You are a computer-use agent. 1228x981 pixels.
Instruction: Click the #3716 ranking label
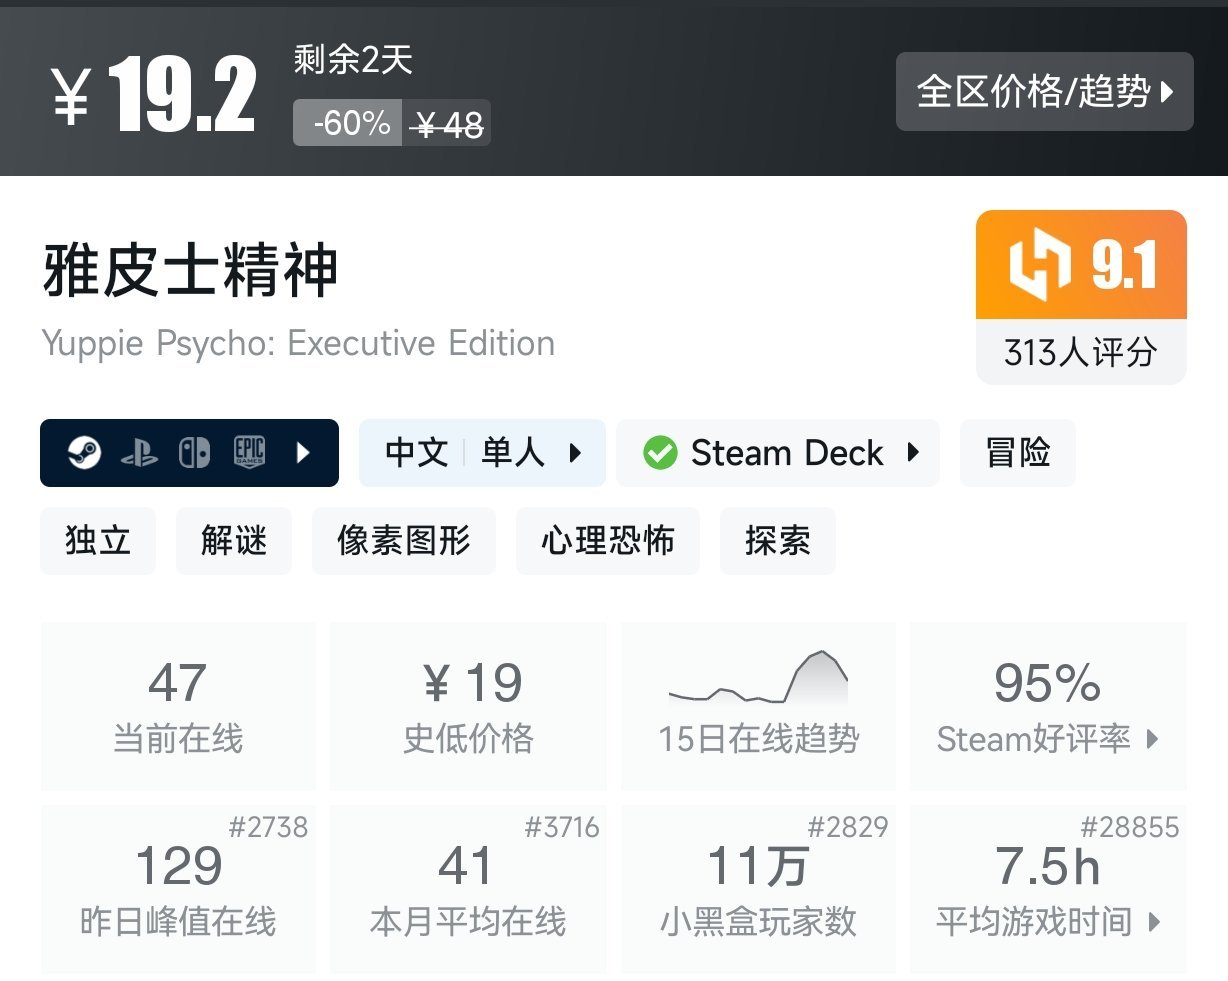[561, 827]
